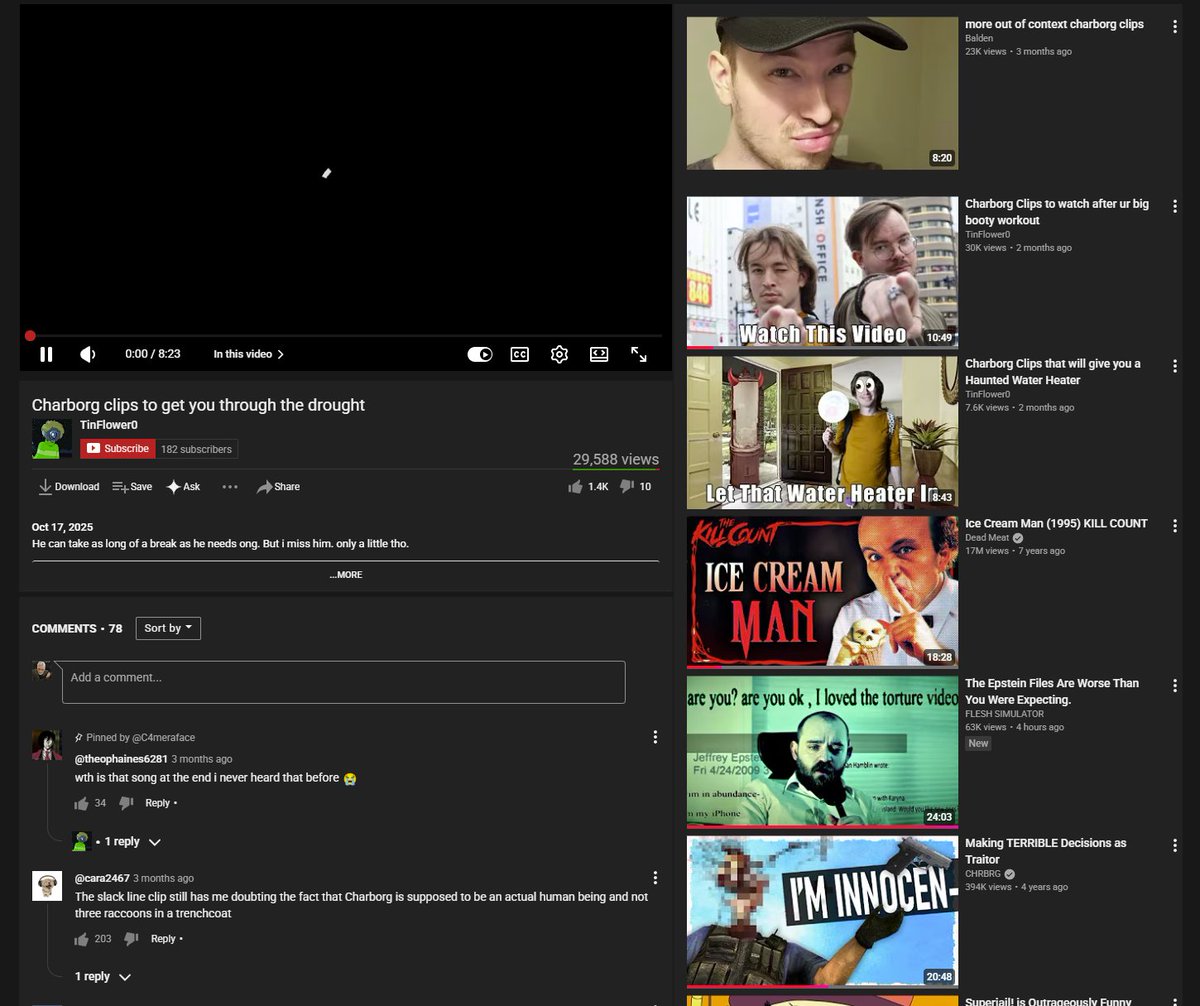Download the video
This screenshot has height=1006, width=1200.
[69, 487]
